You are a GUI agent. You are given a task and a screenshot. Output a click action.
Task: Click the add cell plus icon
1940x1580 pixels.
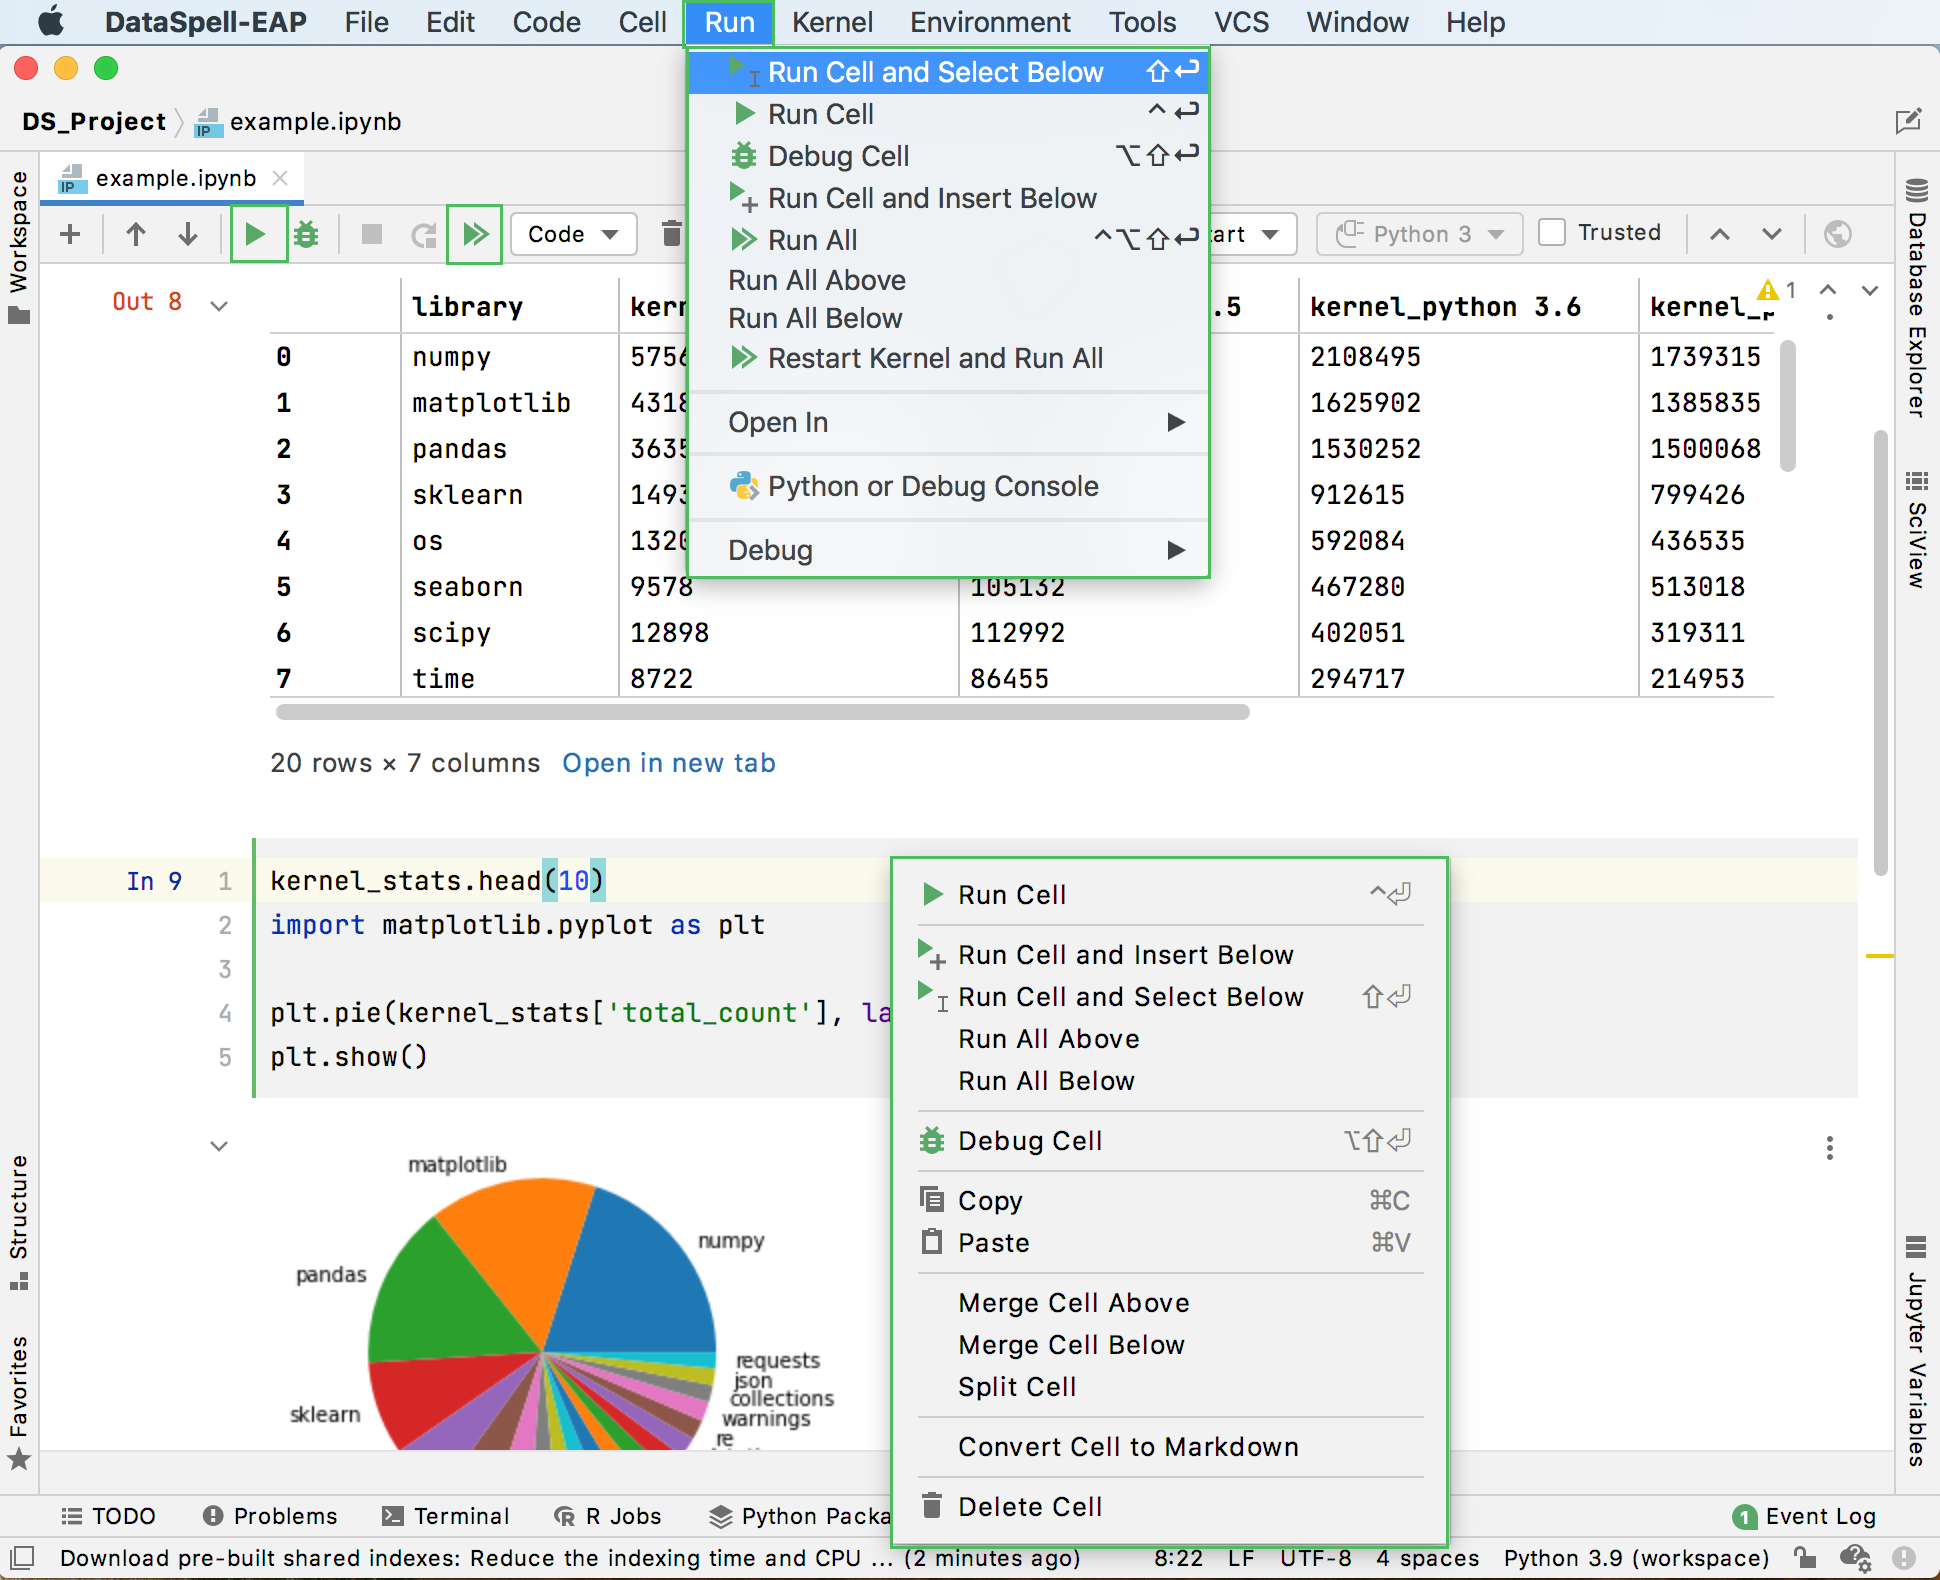coord(70,234)
